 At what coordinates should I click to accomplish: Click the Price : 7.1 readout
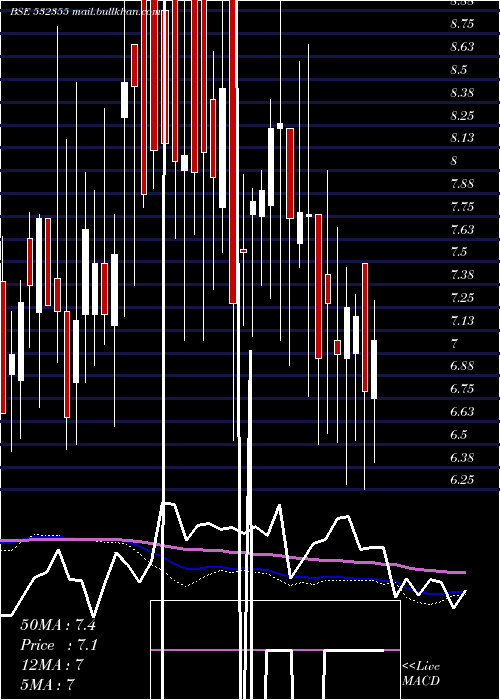coord(59,645)
